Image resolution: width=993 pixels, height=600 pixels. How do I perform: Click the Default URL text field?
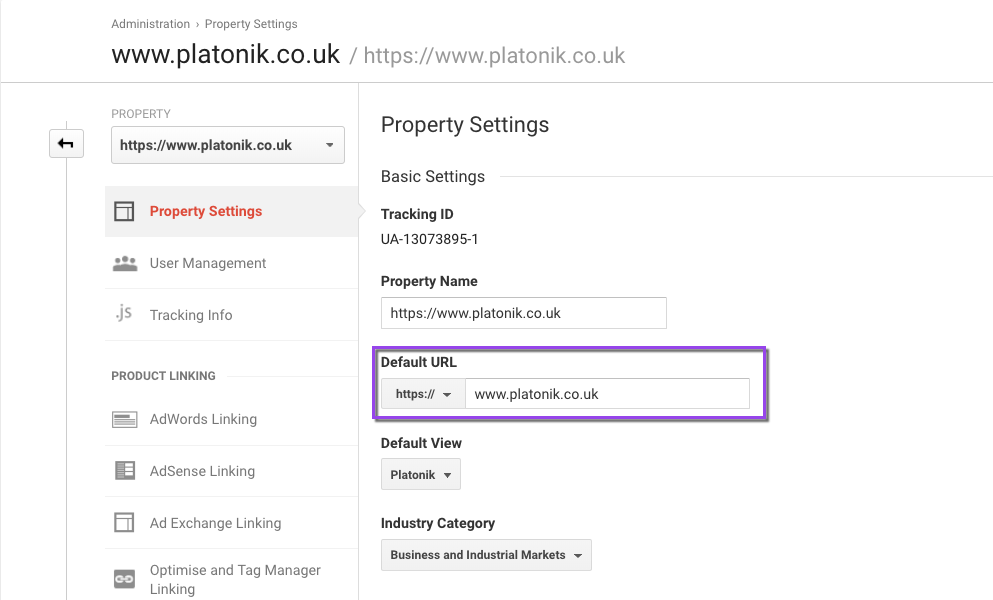click(x=606, y=394)
